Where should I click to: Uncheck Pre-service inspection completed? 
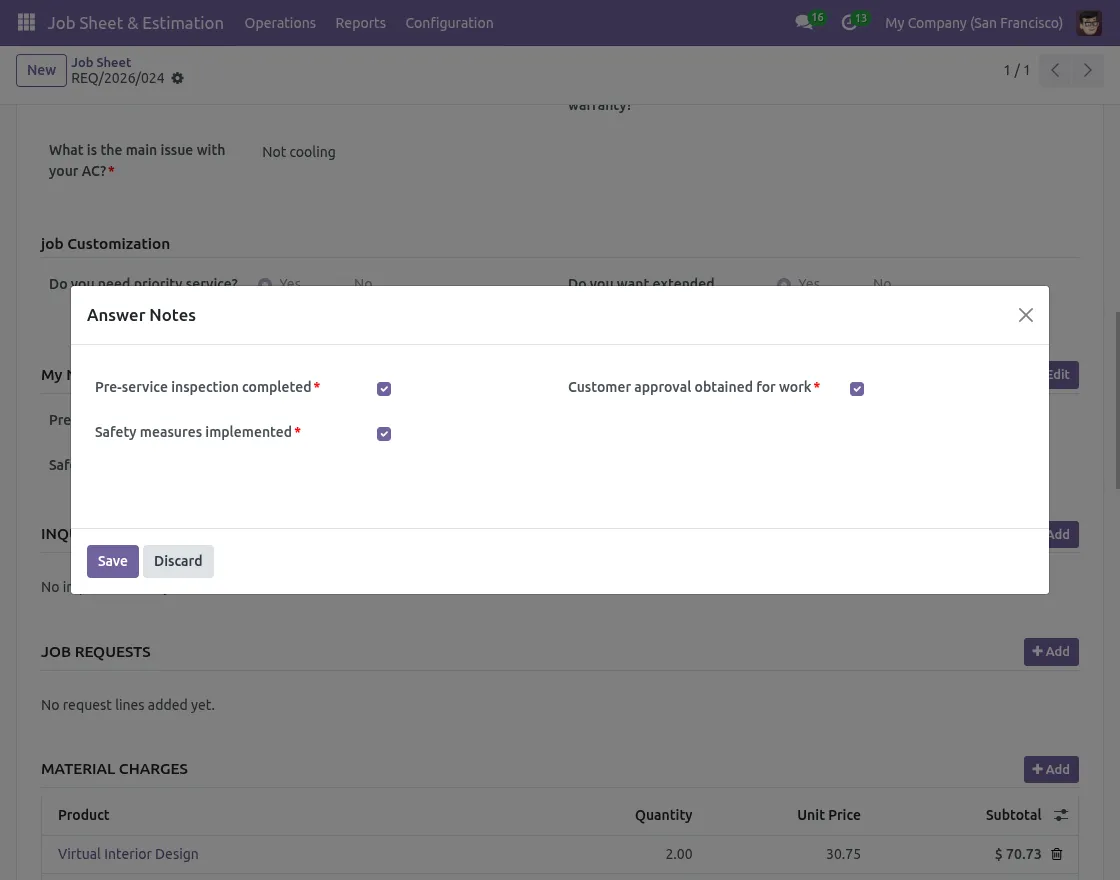point(384,388)
